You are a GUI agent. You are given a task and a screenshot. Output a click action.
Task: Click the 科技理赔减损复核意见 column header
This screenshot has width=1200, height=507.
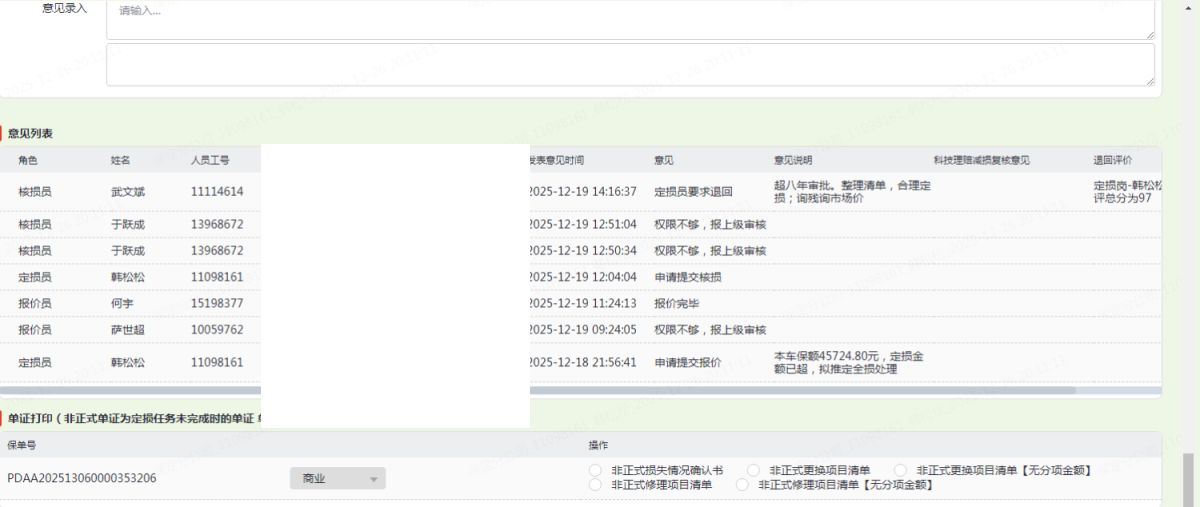981,160
